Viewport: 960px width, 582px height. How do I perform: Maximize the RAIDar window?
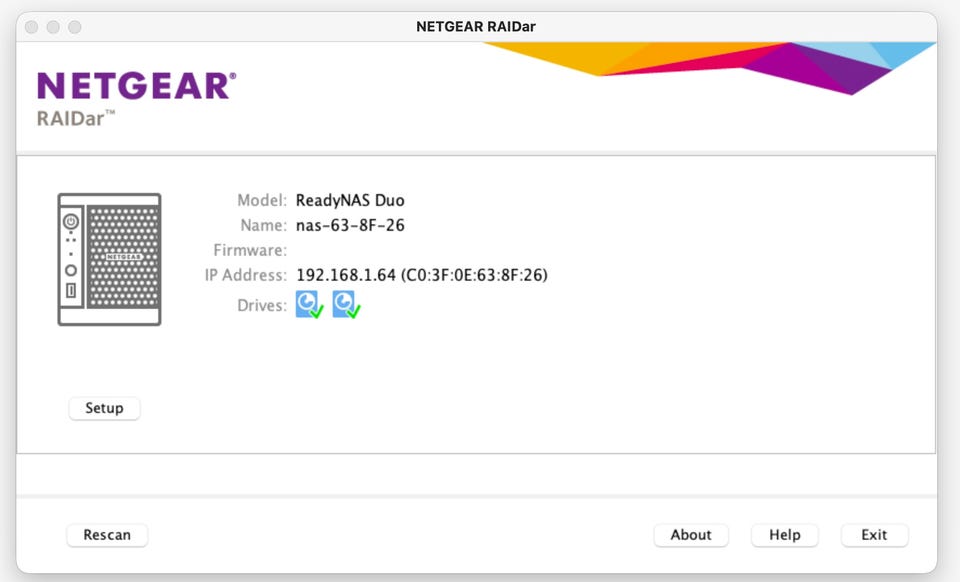click(75, 27)
